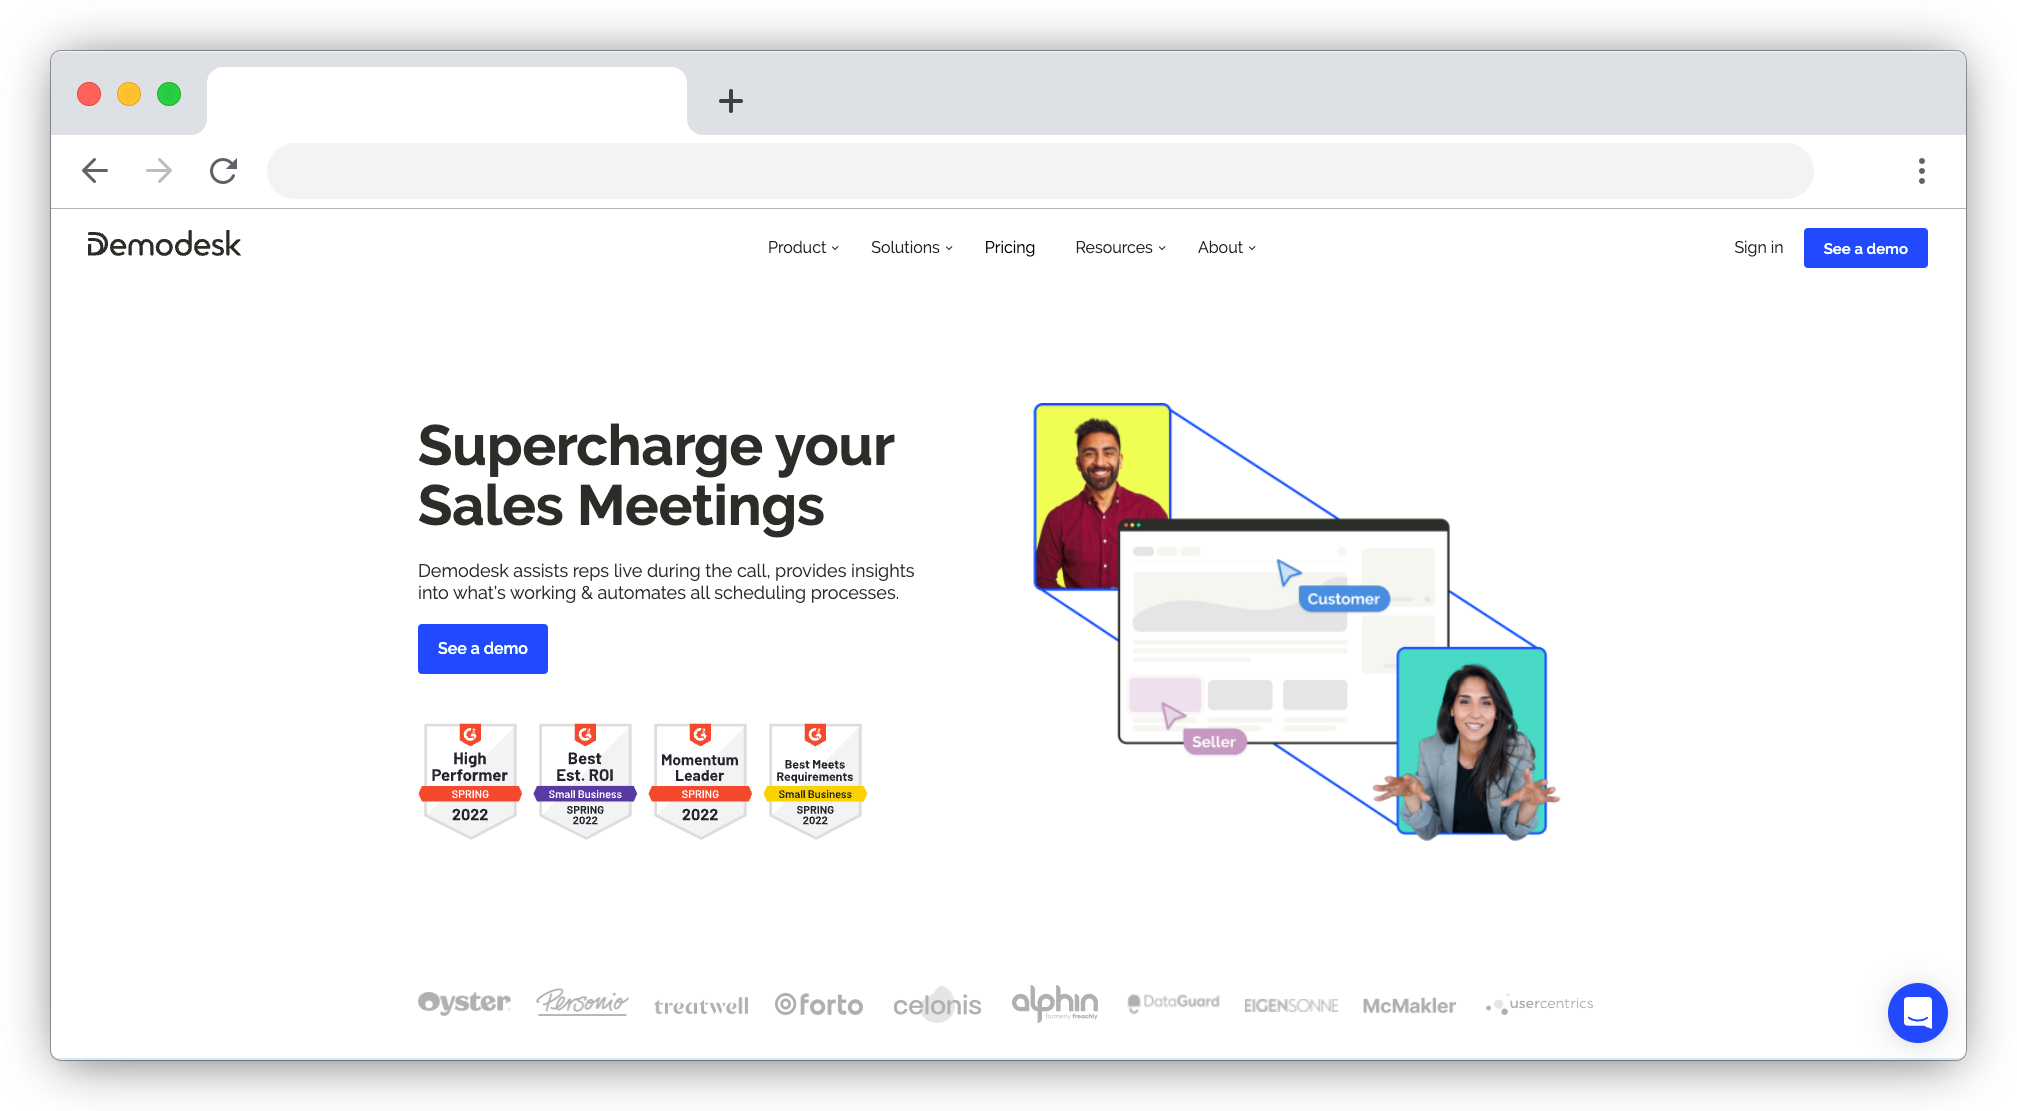Click the Pricing menu item
Viewport: 2017px width, 1111px height.
[1009, 248]
